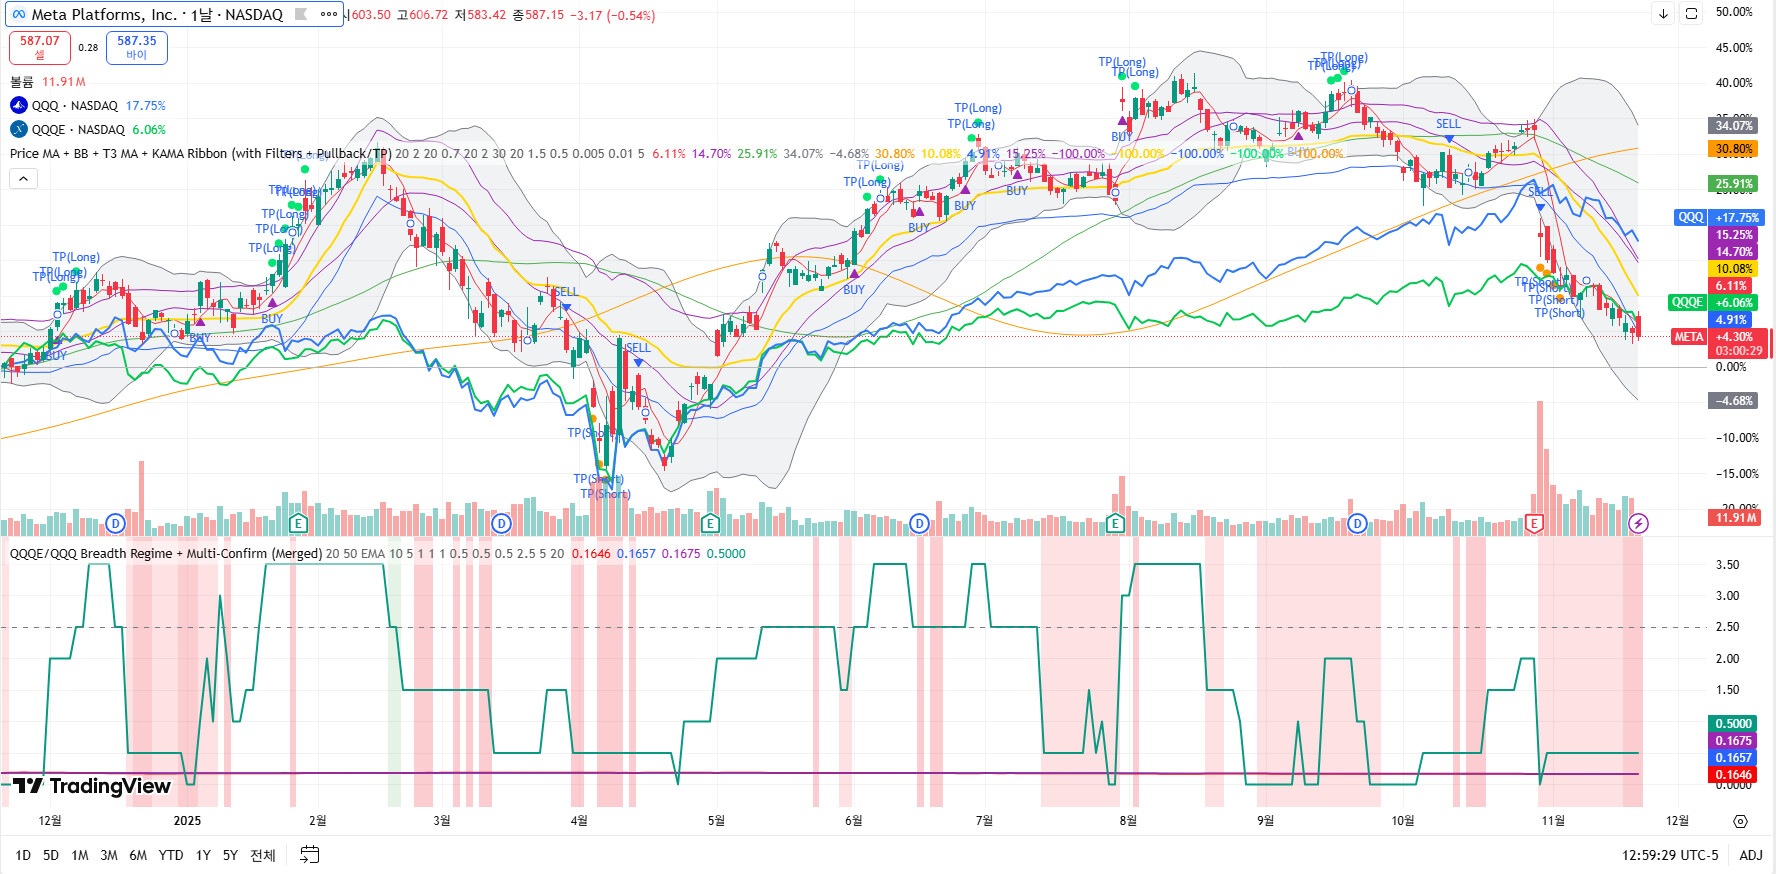Viewport: 1776px width, 874px height.
Task: Click the QQQ logo in the legend
Action: pos(19,105)
